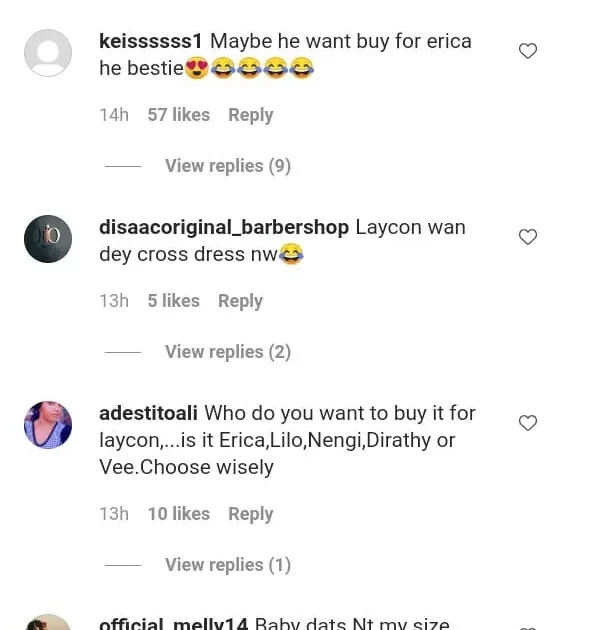Like official_melly14's comment with the heart

[x=528, y=626]
